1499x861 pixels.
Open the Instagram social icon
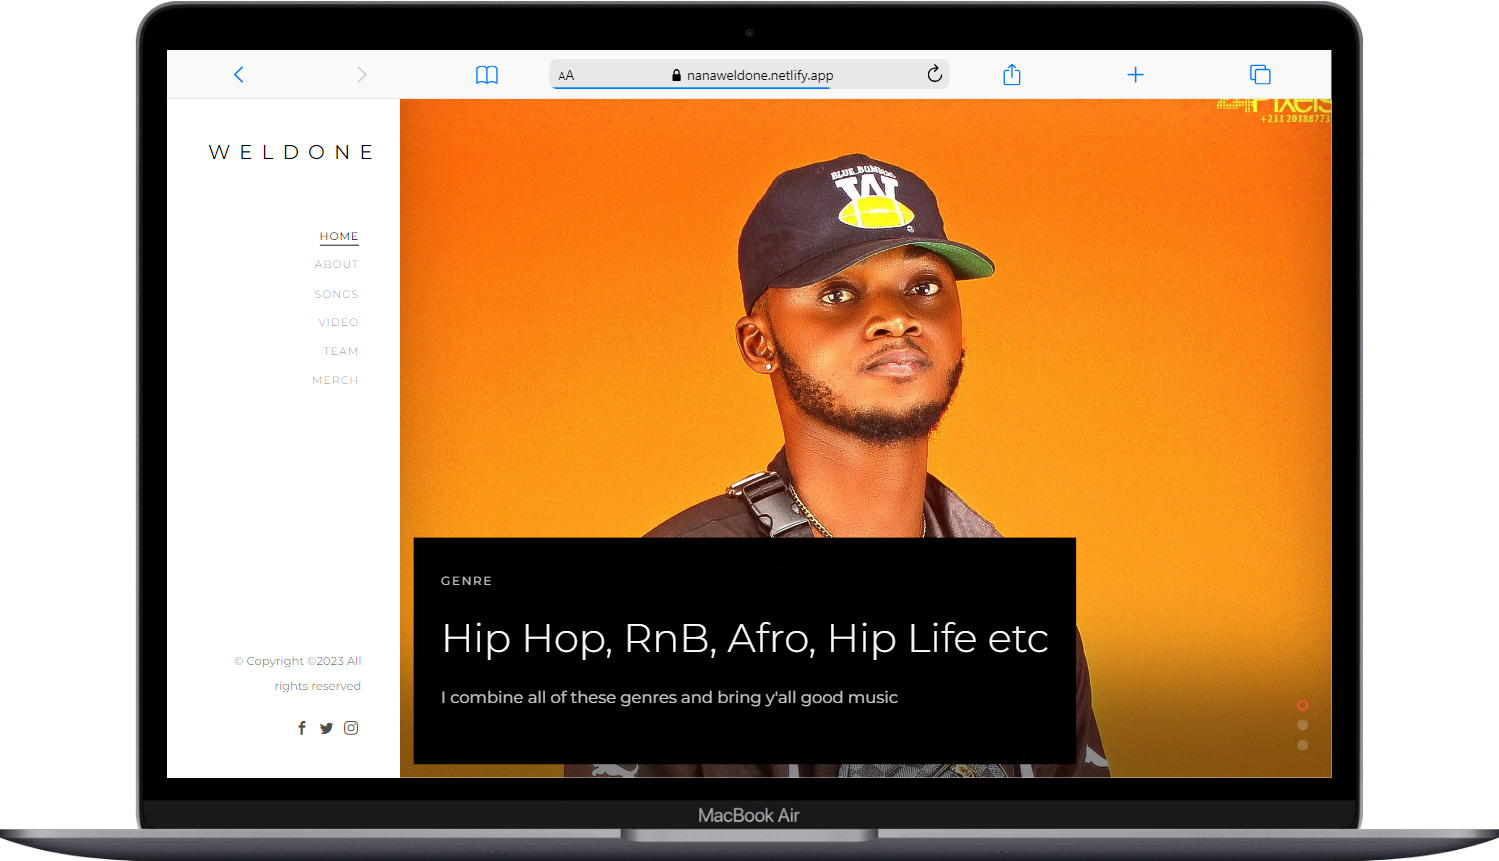[351, 728]
